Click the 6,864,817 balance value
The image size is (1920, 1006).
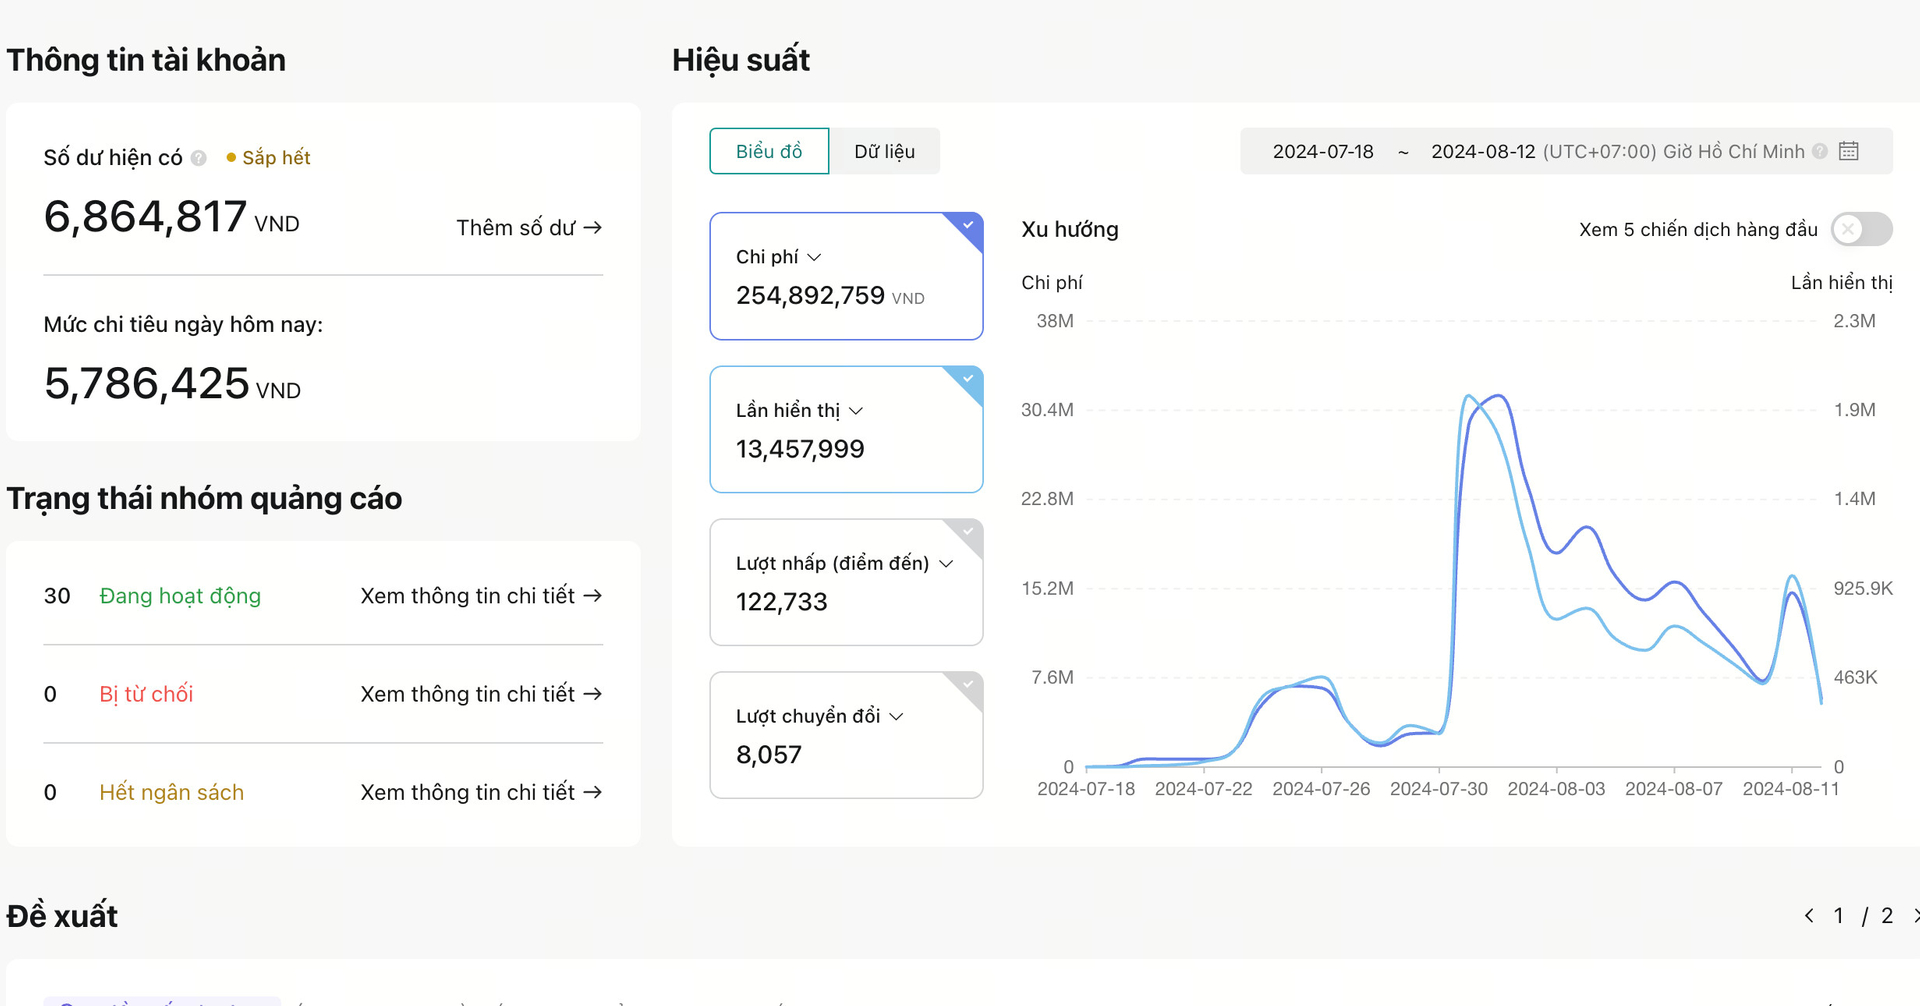click(x=145, y=217)
